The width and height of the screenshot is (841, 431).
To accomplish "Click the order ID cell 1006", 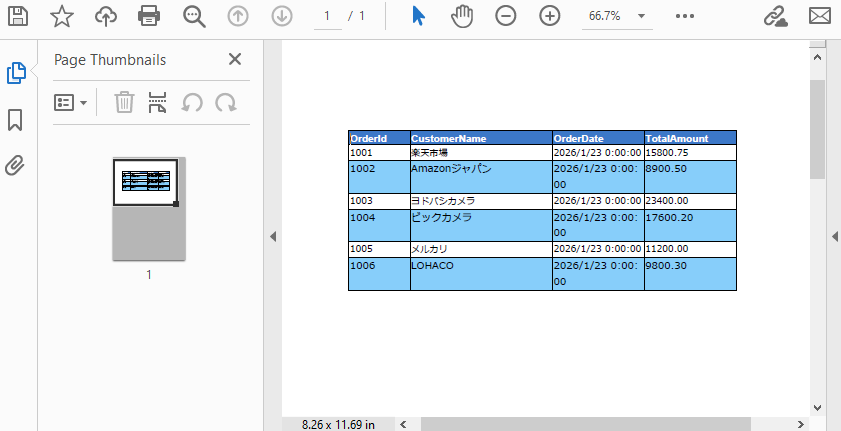I will click(379, 274).
